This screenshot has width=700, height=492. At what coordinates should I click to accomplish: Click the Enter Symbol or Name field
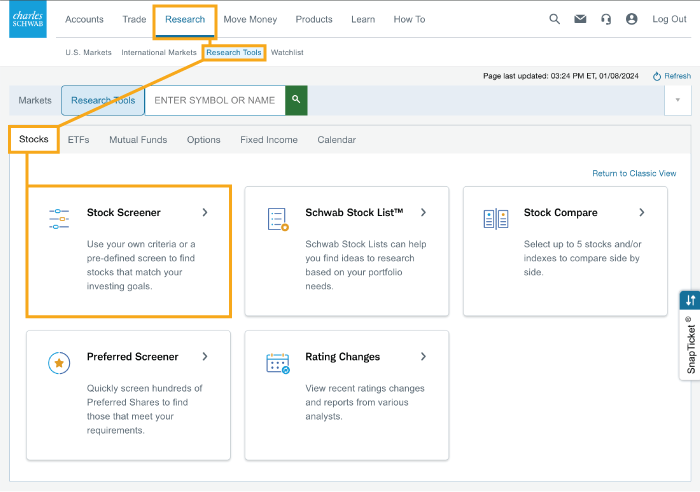click(215, 100)
